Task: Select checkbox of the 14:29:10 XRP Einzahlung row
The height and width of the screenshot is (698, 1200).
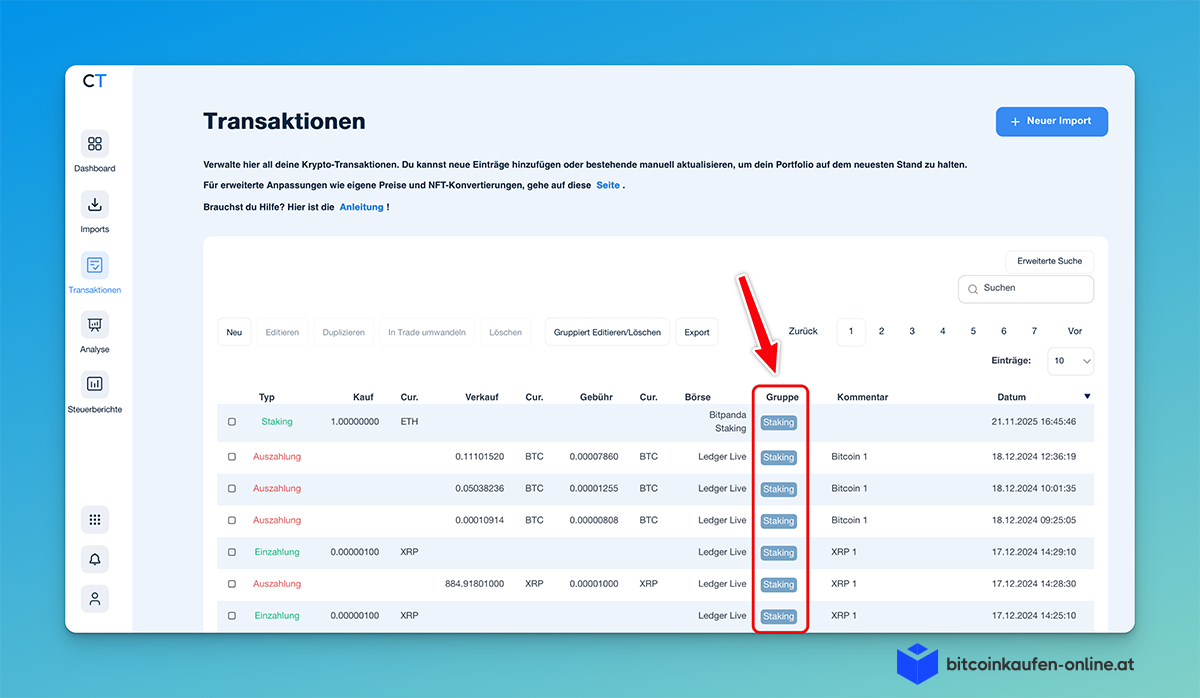Action: (232, 552)
